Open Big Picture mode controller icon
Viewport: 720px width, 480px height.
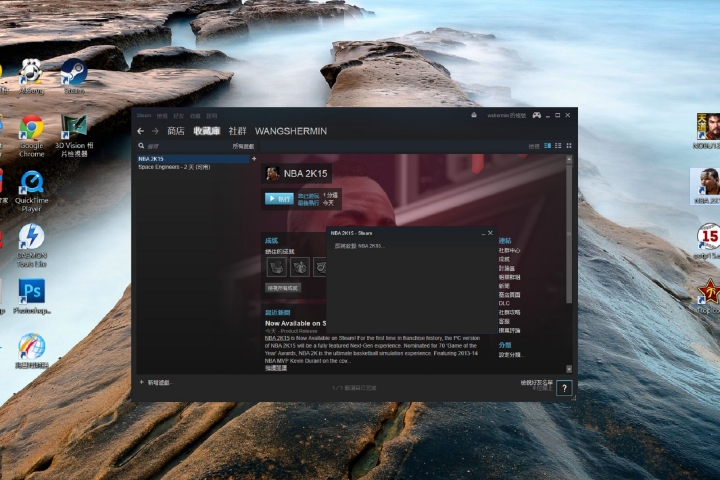tap(536, 115)
